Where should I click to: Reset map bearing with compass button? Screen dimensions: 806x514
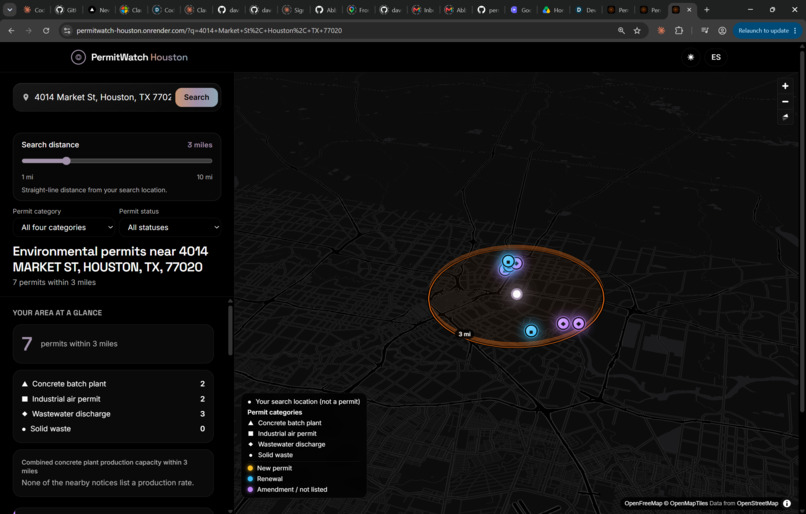tap(785, 117)
